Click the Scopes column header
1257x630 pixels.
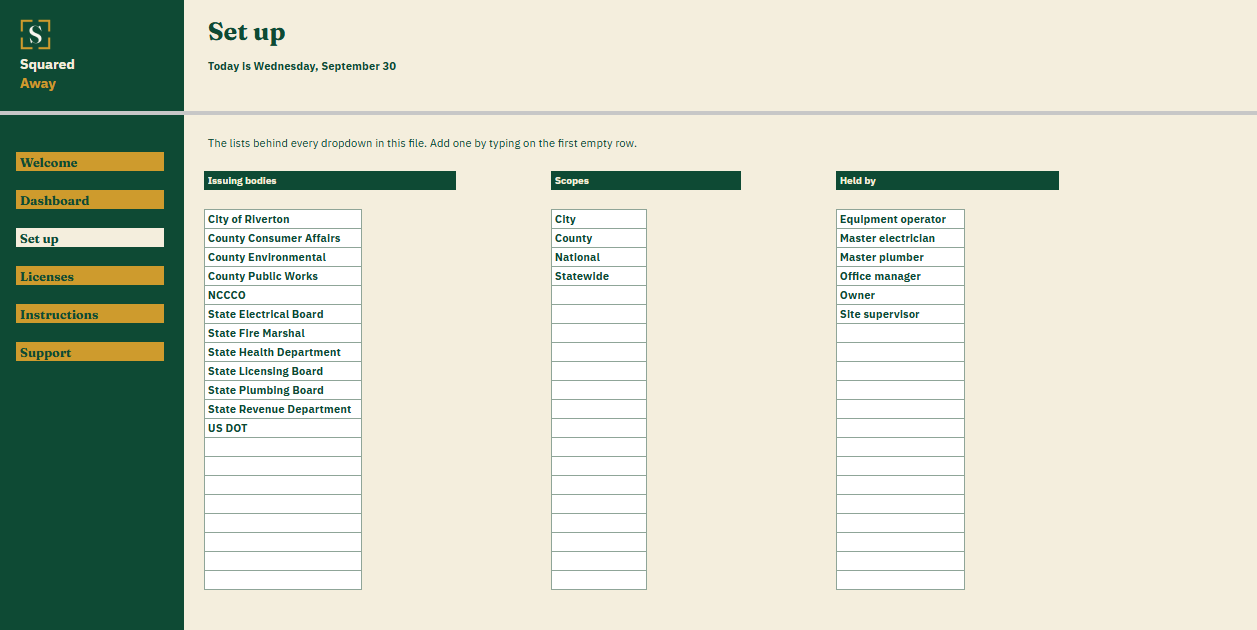(x=646, y=180)
